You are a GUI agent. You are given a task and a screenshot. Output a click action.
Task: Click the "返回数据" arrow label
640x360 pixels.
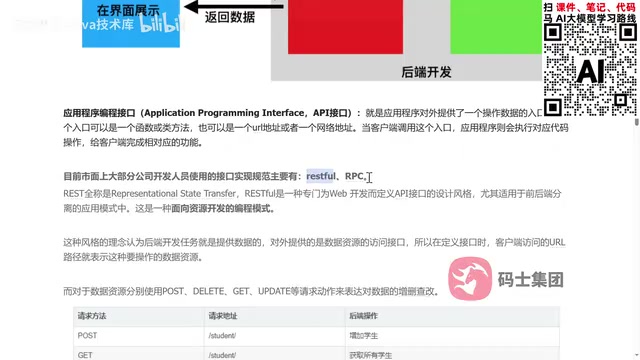click(230, 17)
